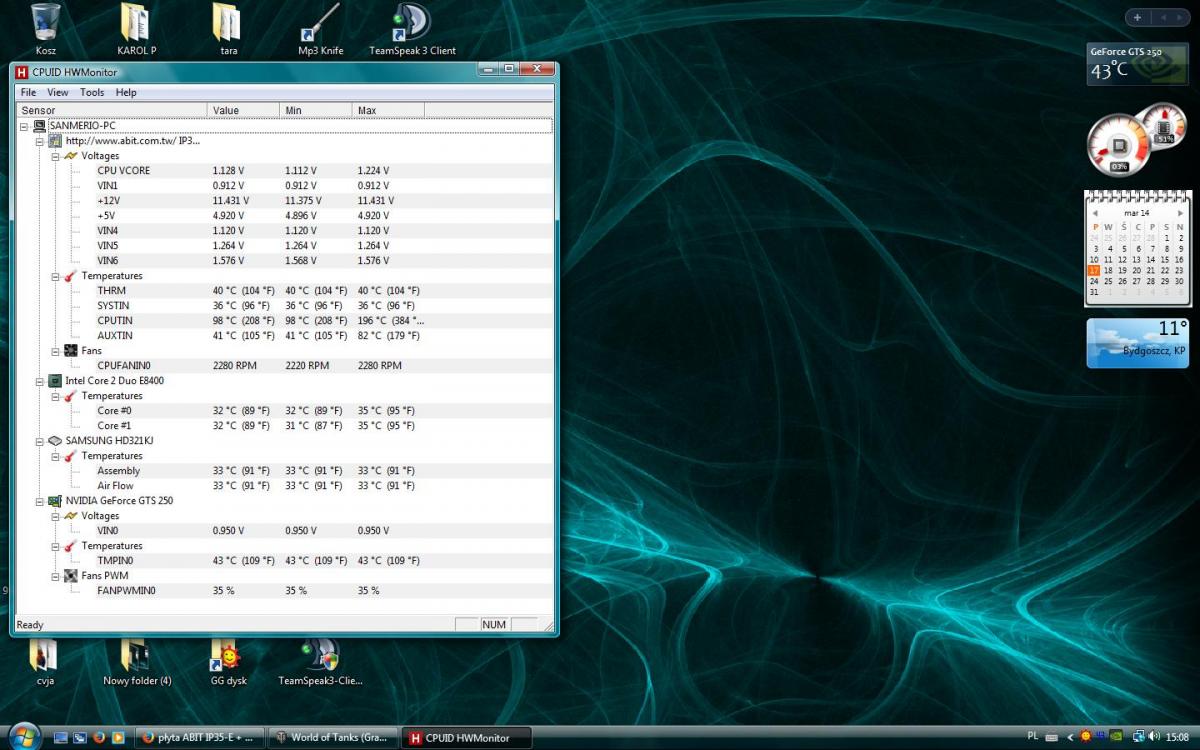Click Switch between windows quick launch icon
This screenshot has width=1200, height=750.
80,738
